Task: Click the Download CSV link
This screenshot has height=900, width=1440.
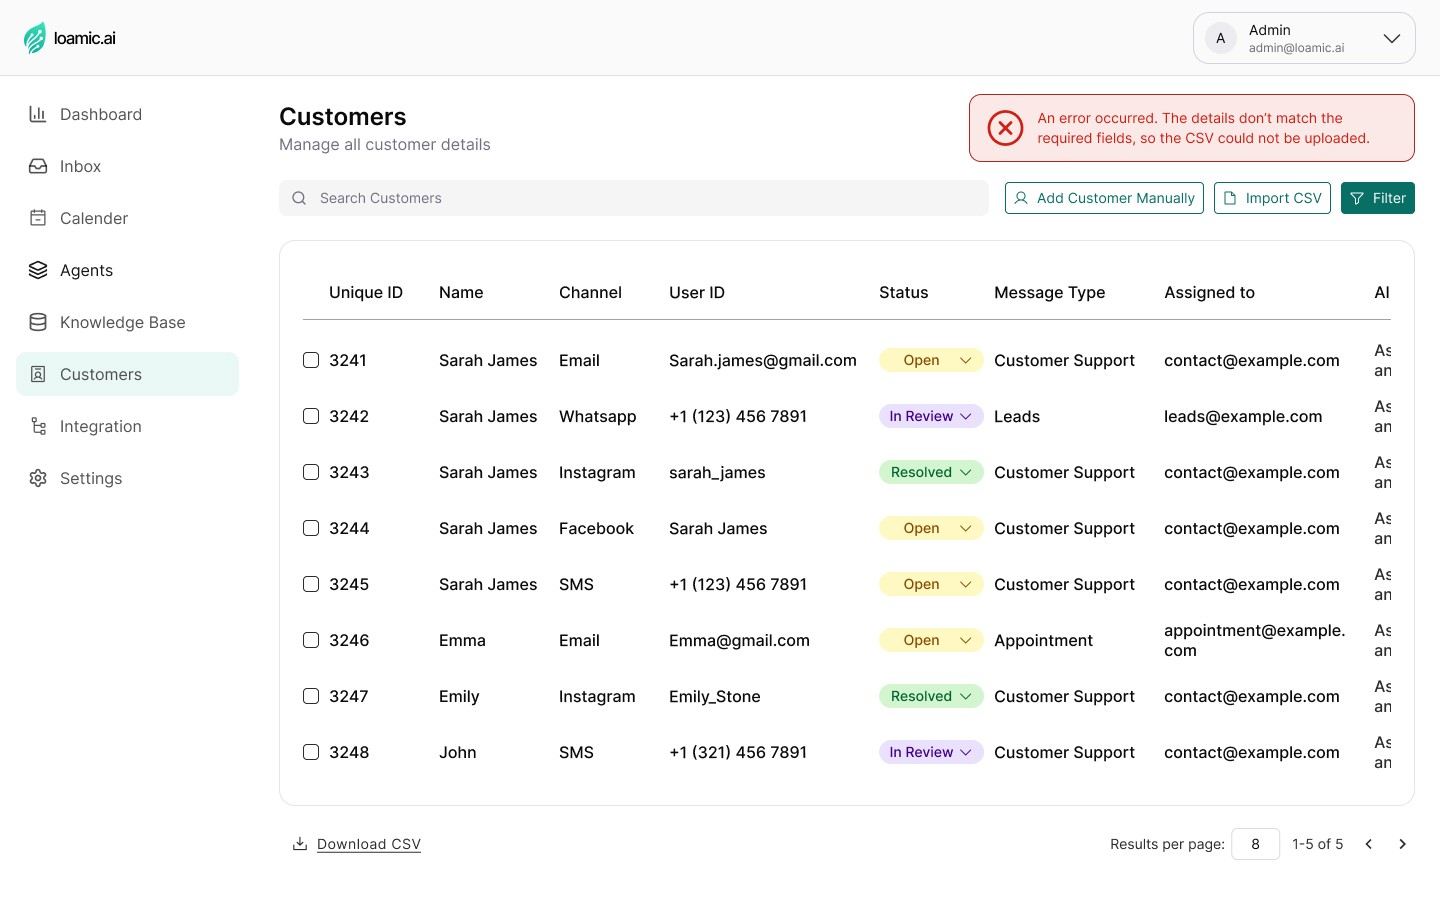Action: (369, 844)
